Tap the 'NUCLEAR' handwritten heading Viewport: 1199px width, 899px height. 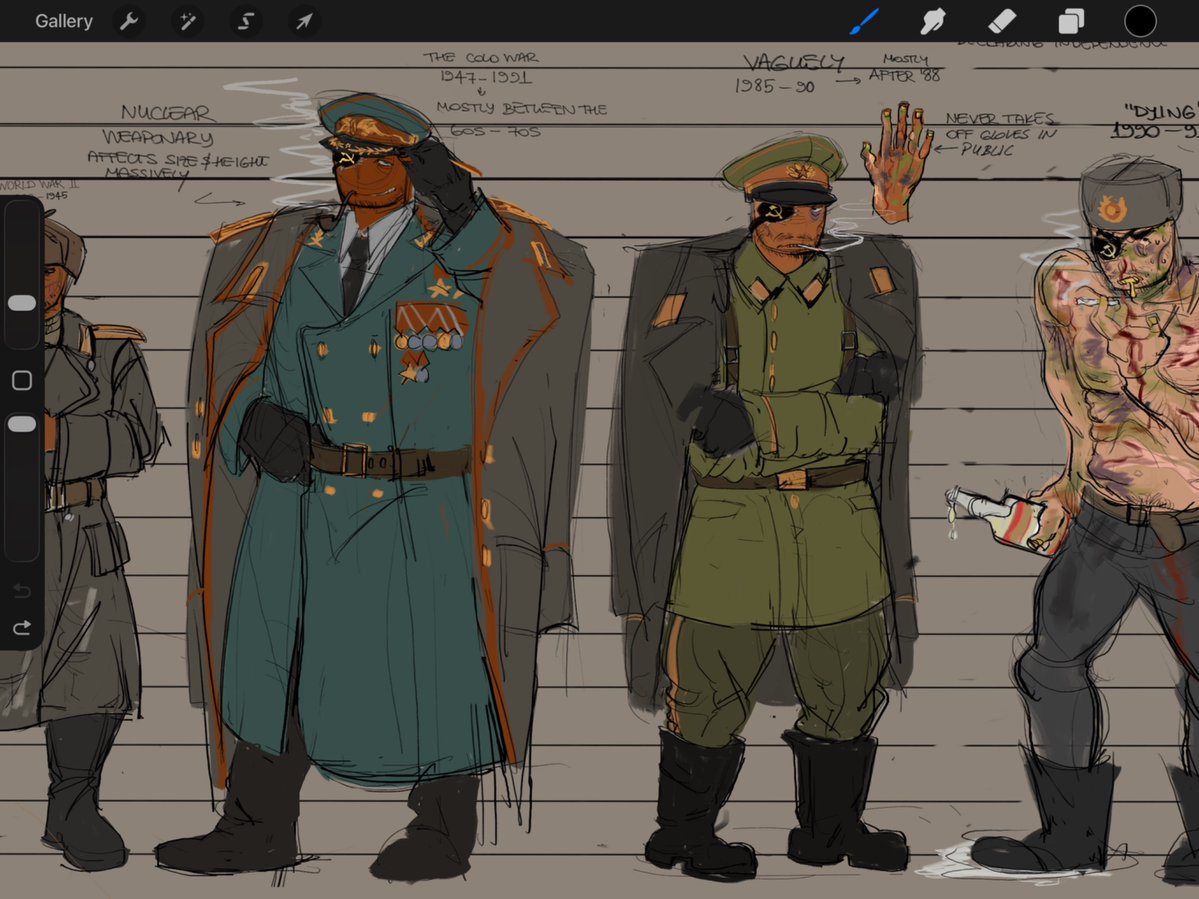pos(167,113)
